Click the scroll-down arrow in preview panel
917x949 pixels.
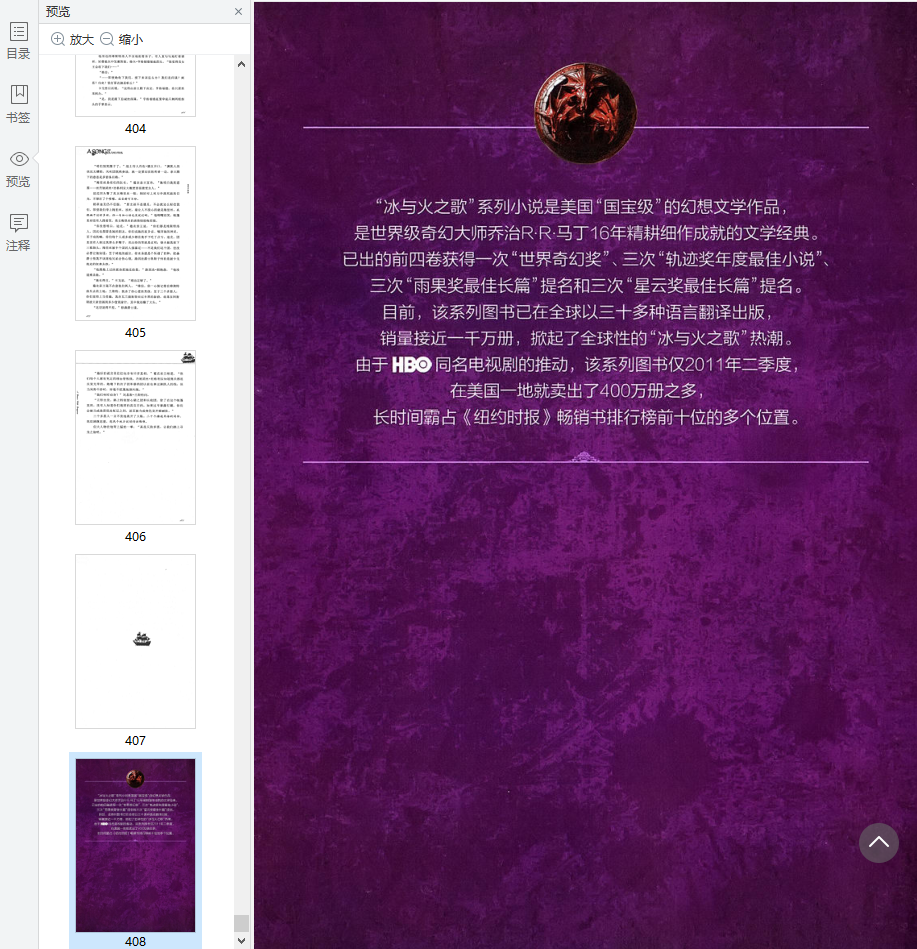pyautogui.click(x=242, y=941)
